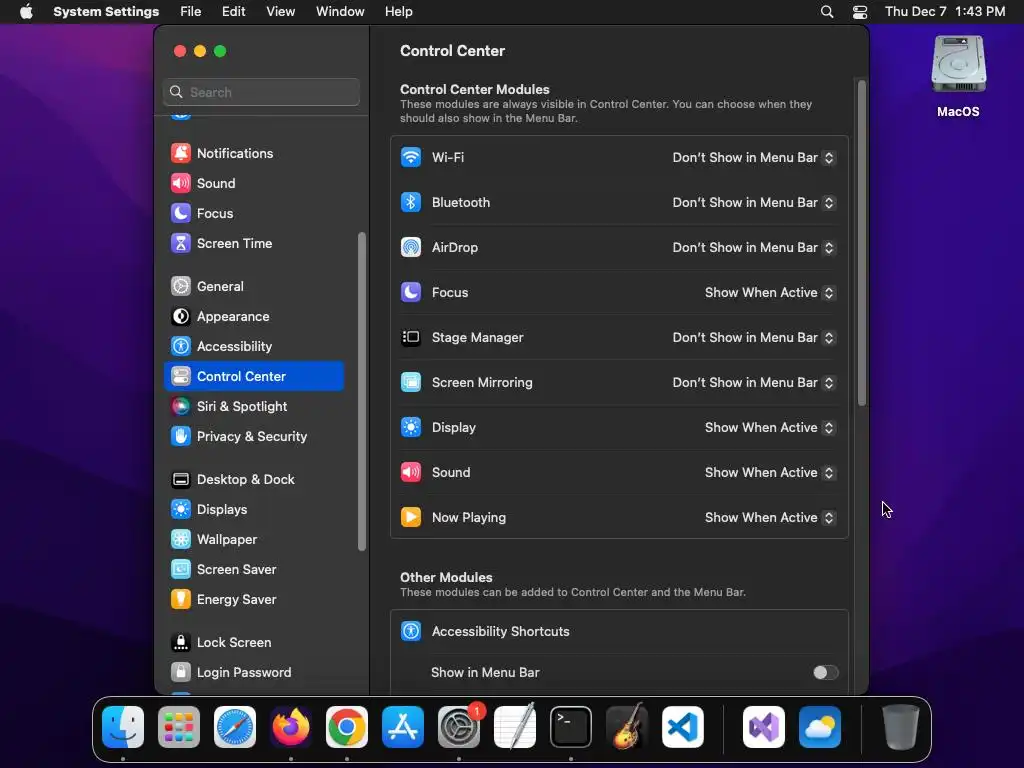This screenshot has width=1024, height=768.
Task: Select the Control Center sidebar item
Action: pos(253,377)
